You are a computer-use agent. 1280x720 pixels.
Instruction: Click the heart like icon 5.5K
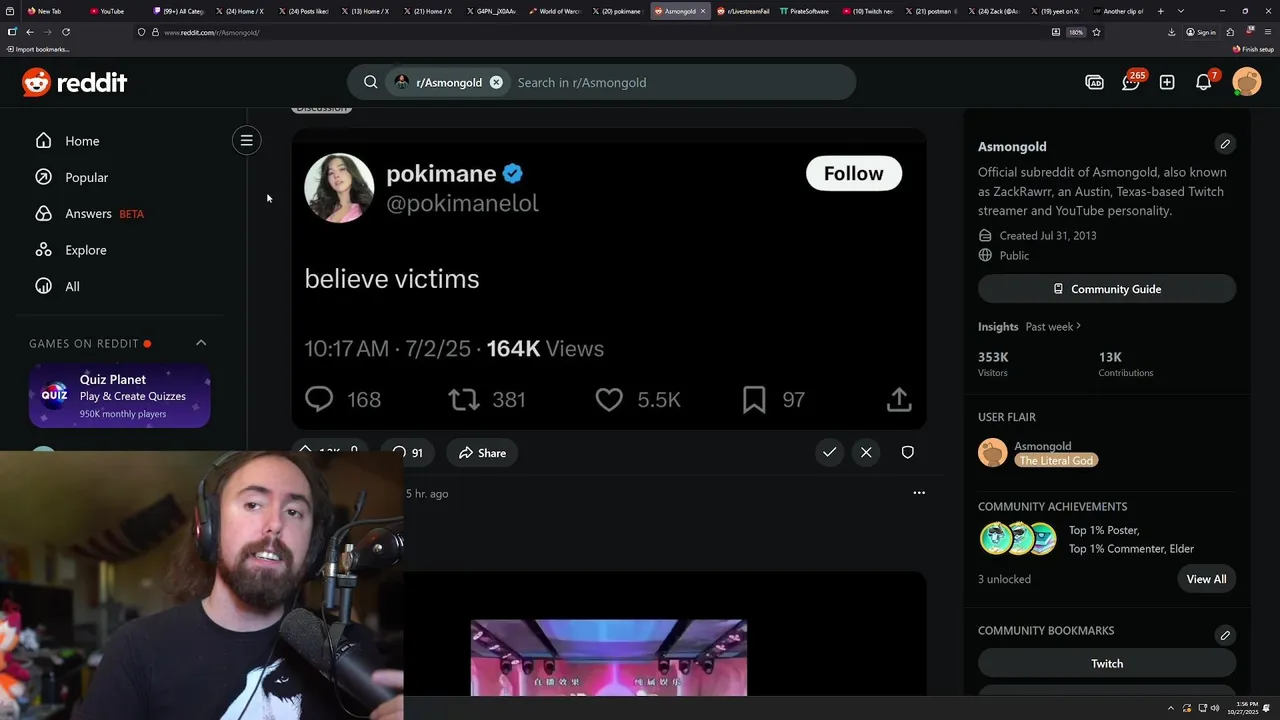pyautogui.click(x=609, y=399)
